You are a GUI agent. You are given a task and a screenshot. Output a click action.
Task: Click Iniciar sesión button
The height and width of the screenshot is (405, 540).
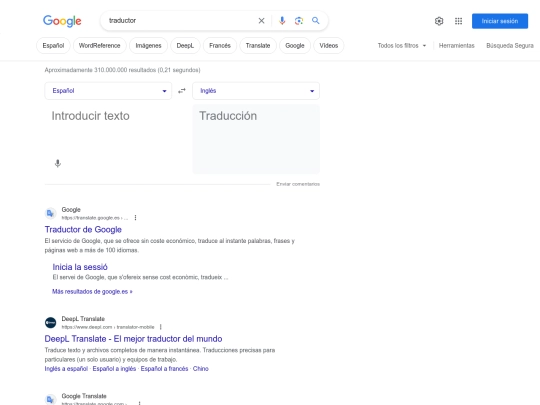500,21
